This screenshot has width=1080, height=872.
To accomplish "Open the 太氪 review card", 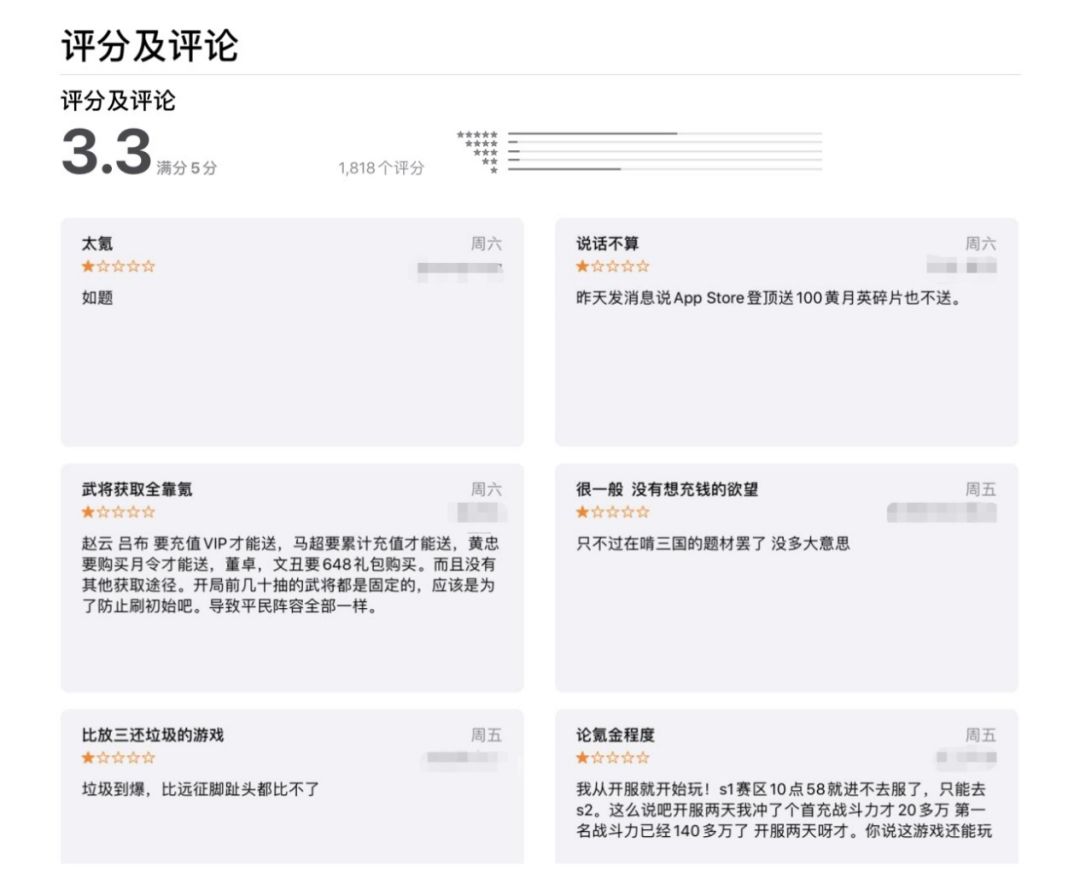I will [x=292, y=332].
